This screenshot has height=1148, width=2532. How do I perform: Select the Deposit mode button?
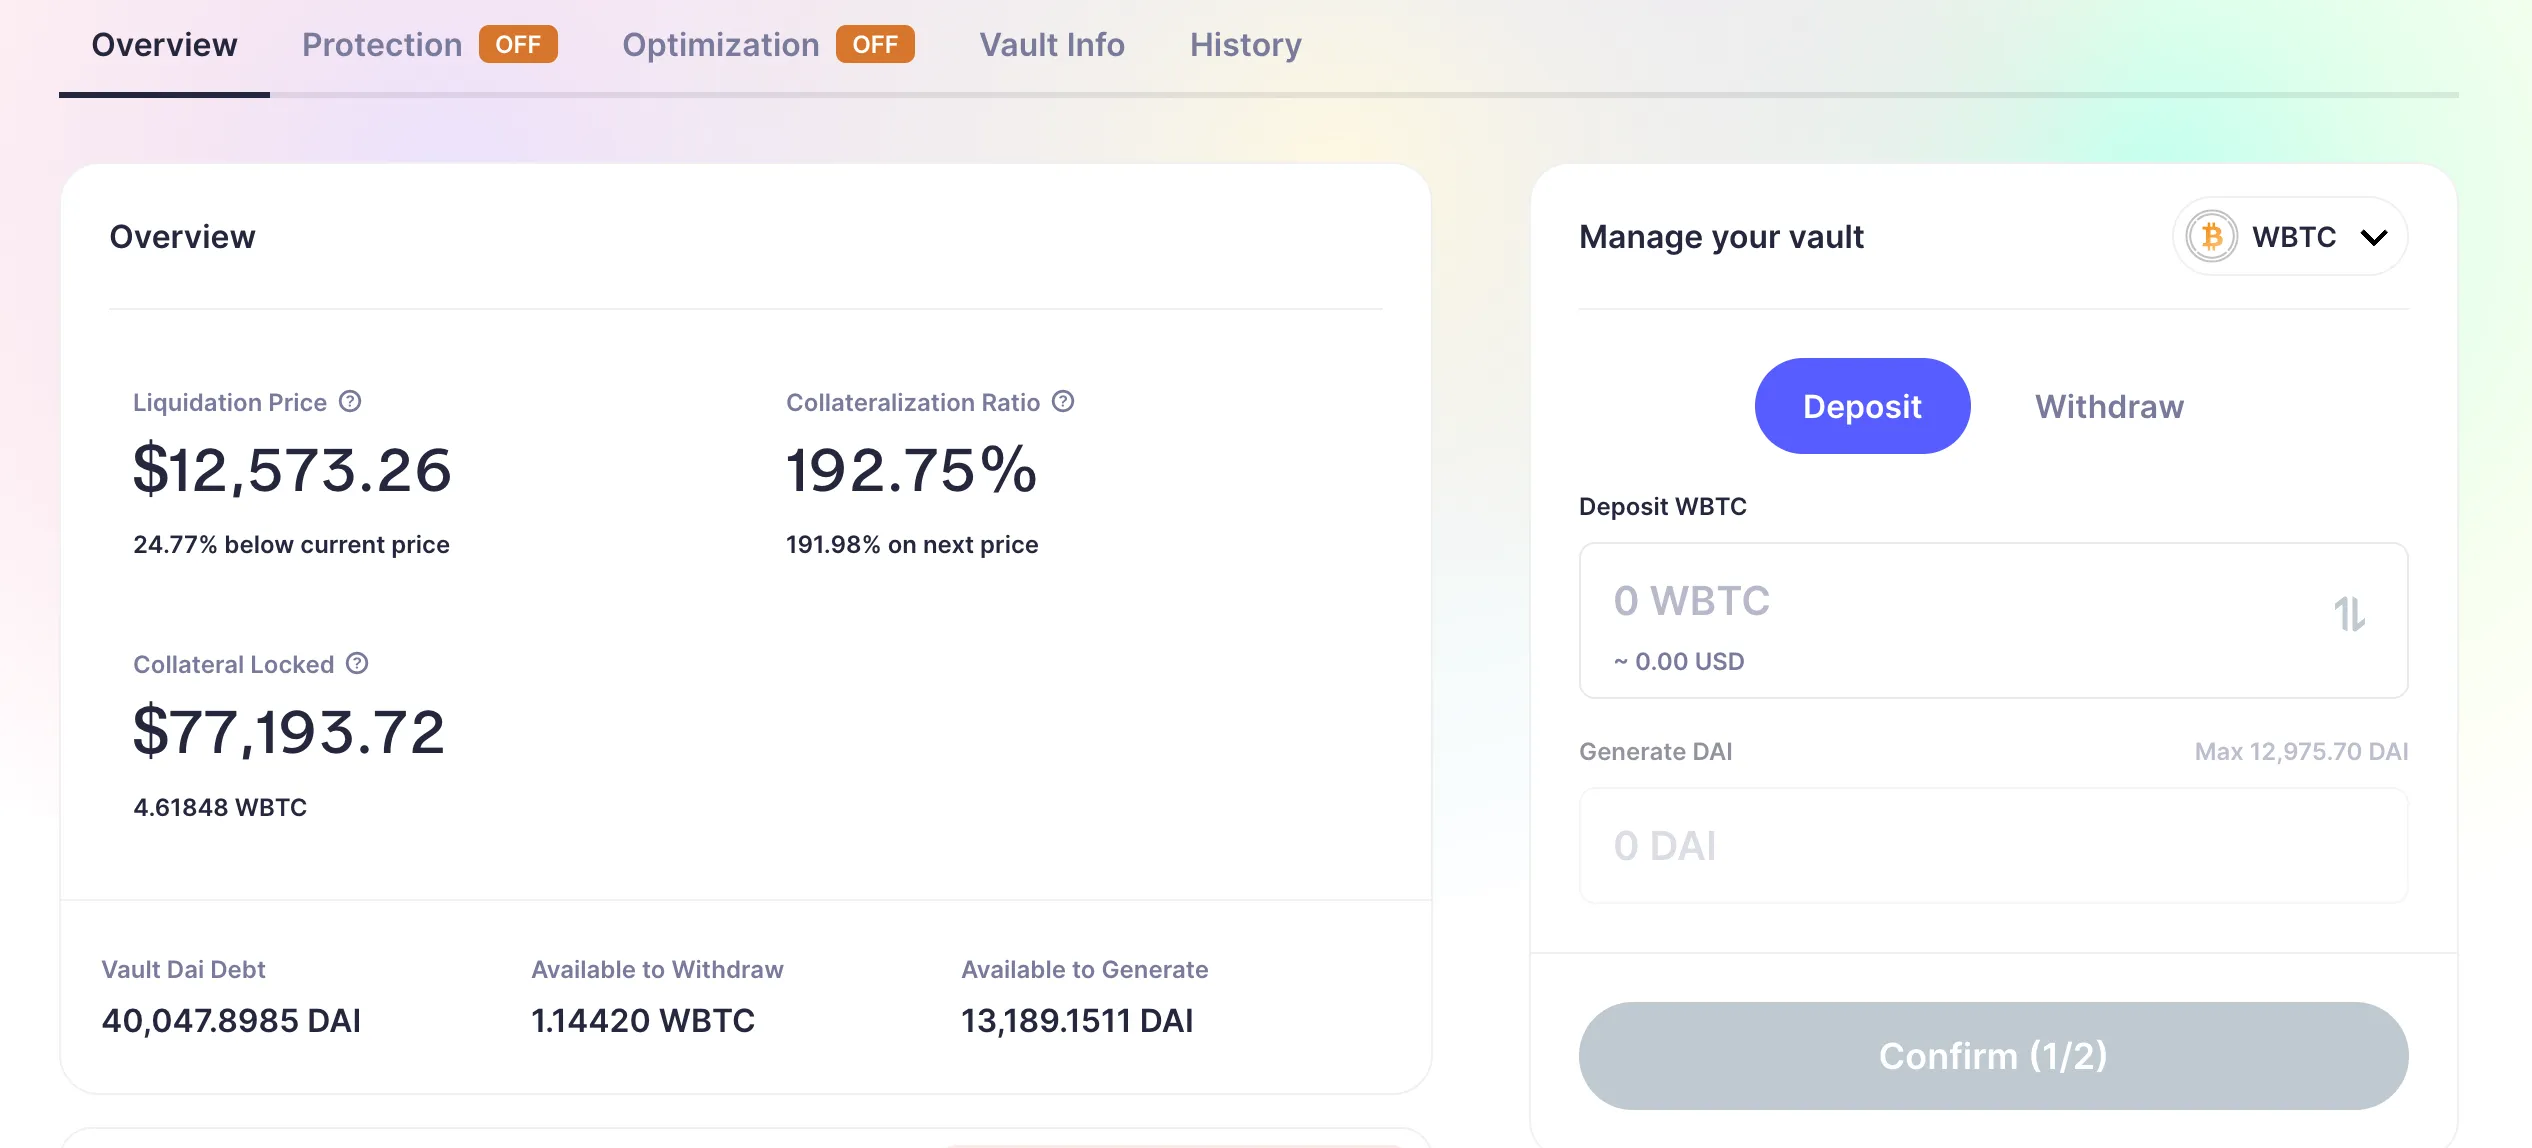pos(1862,406)
